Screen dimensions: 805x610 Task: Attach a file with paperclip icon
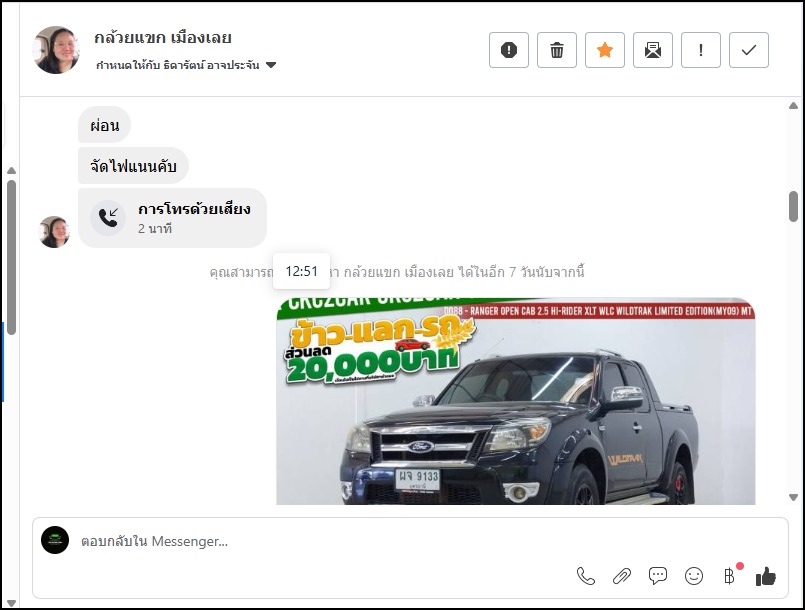point(622,576)
